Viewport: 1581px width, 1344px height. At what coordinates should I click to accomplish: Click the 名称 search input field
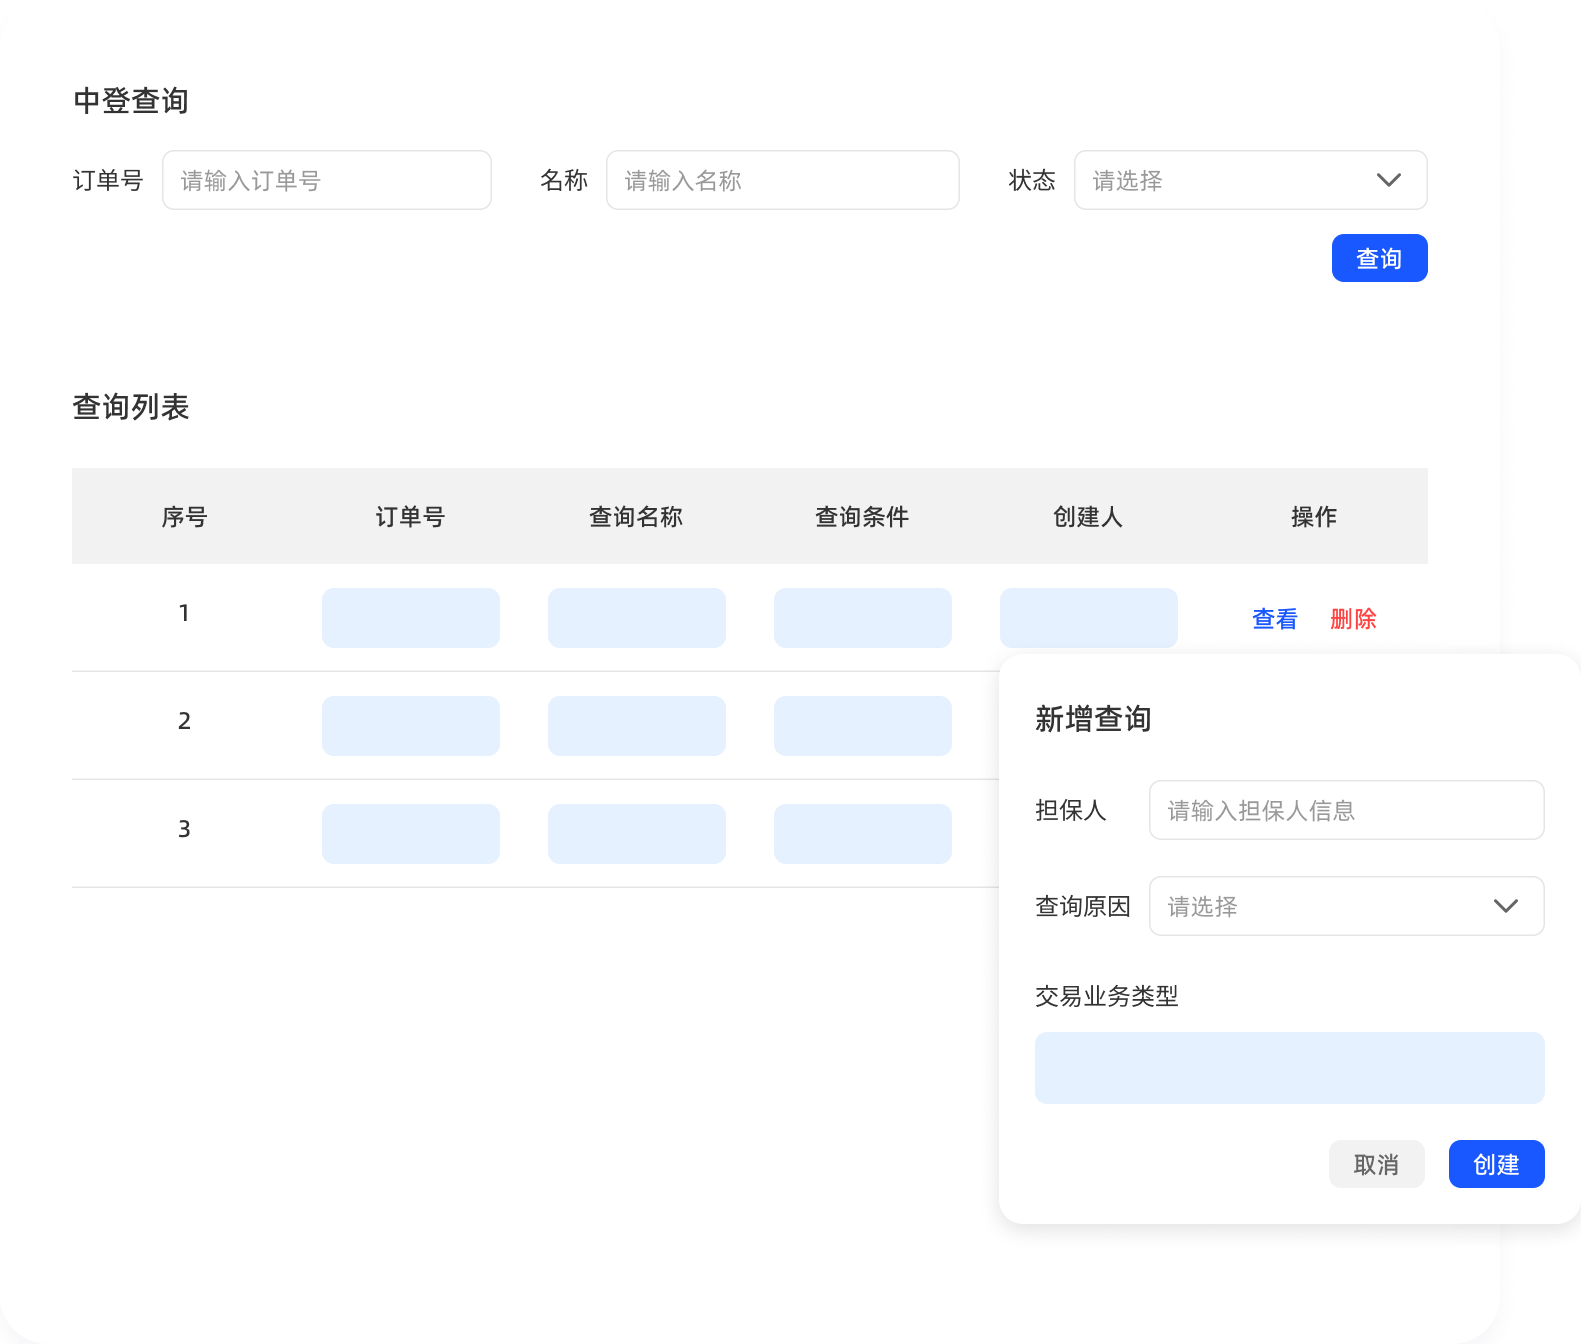pos(782,180)
